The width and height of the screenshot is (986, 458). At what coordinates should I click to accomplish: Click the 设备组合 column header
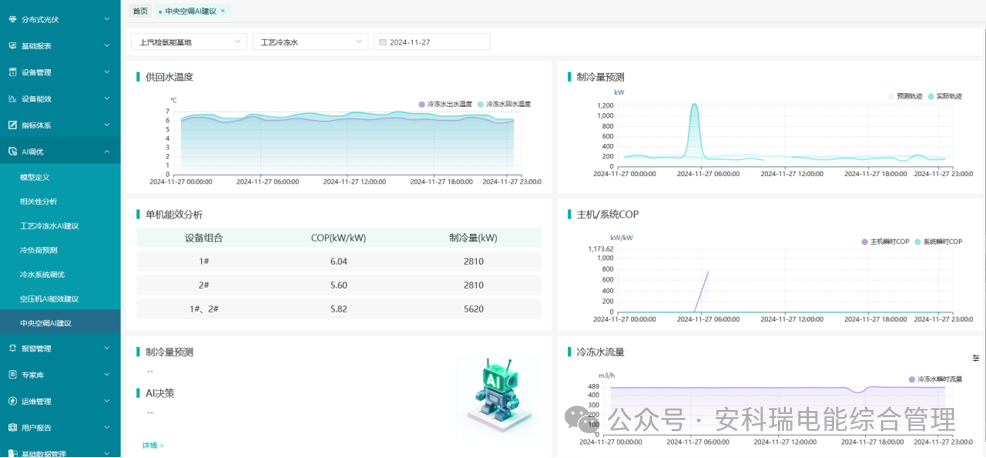204,238
